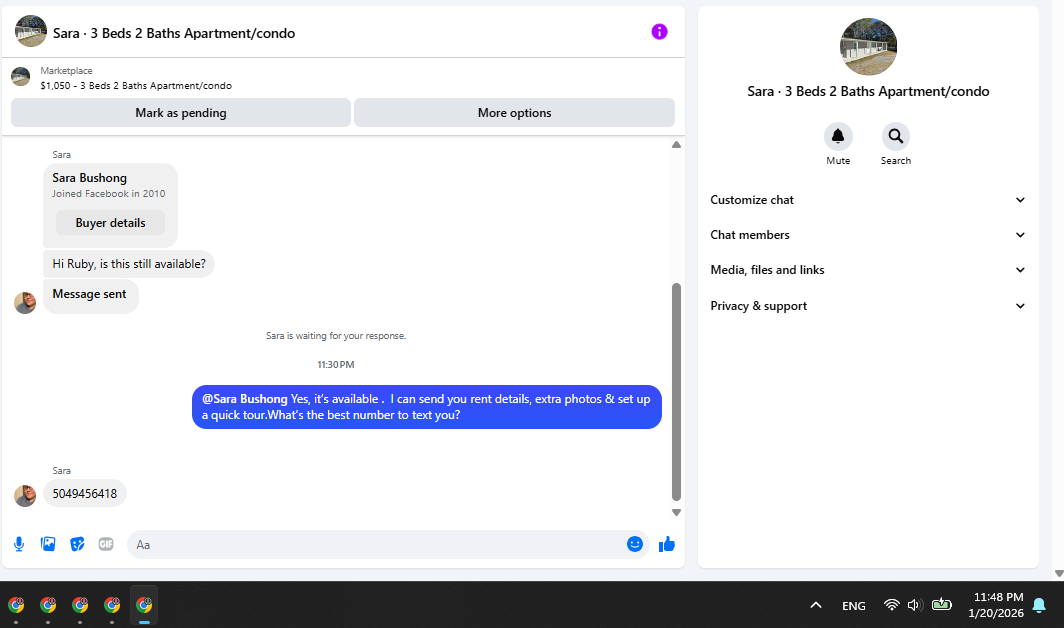This screenshot has width=1064, height=628.
Task: Expand Customize chat section
Action: [x=867, y=200]
